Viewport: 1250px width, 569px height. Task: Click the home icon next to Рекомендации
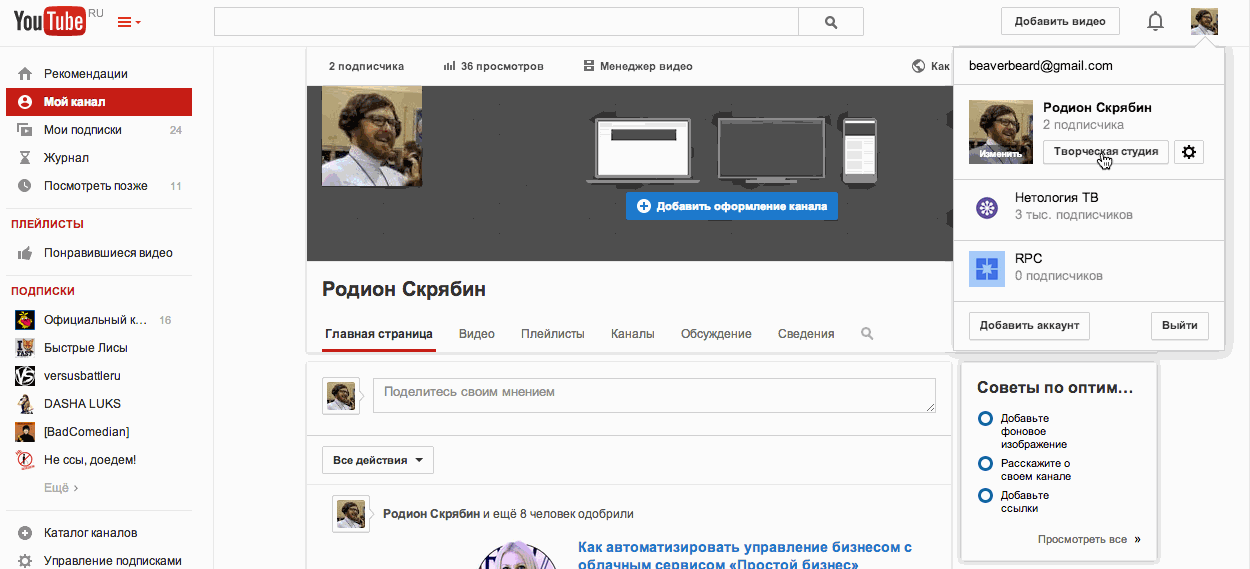click(x=25, y=74)
